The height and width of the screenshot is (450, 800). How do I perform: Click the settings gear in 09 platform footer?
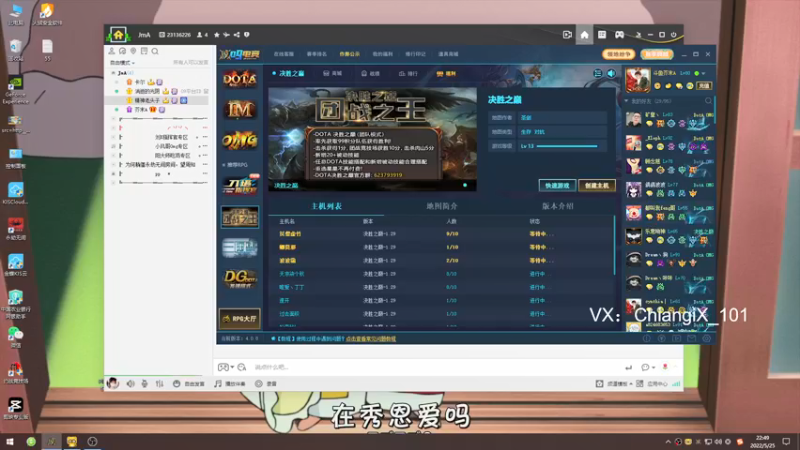tap(707, 338)
